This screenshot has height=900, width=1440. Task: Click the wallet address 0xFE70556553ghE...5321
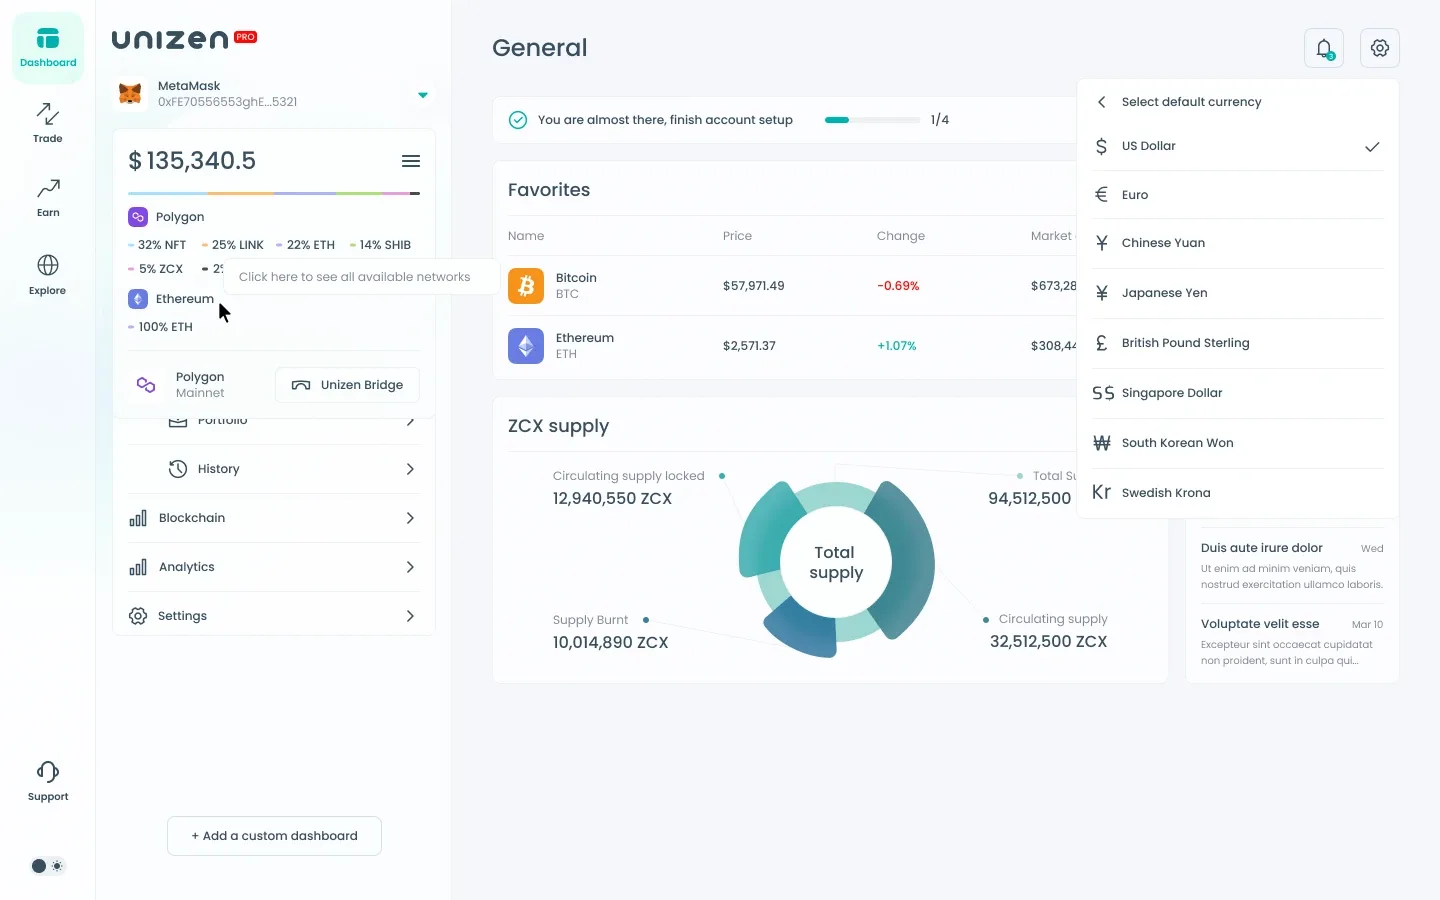[227, 102]
